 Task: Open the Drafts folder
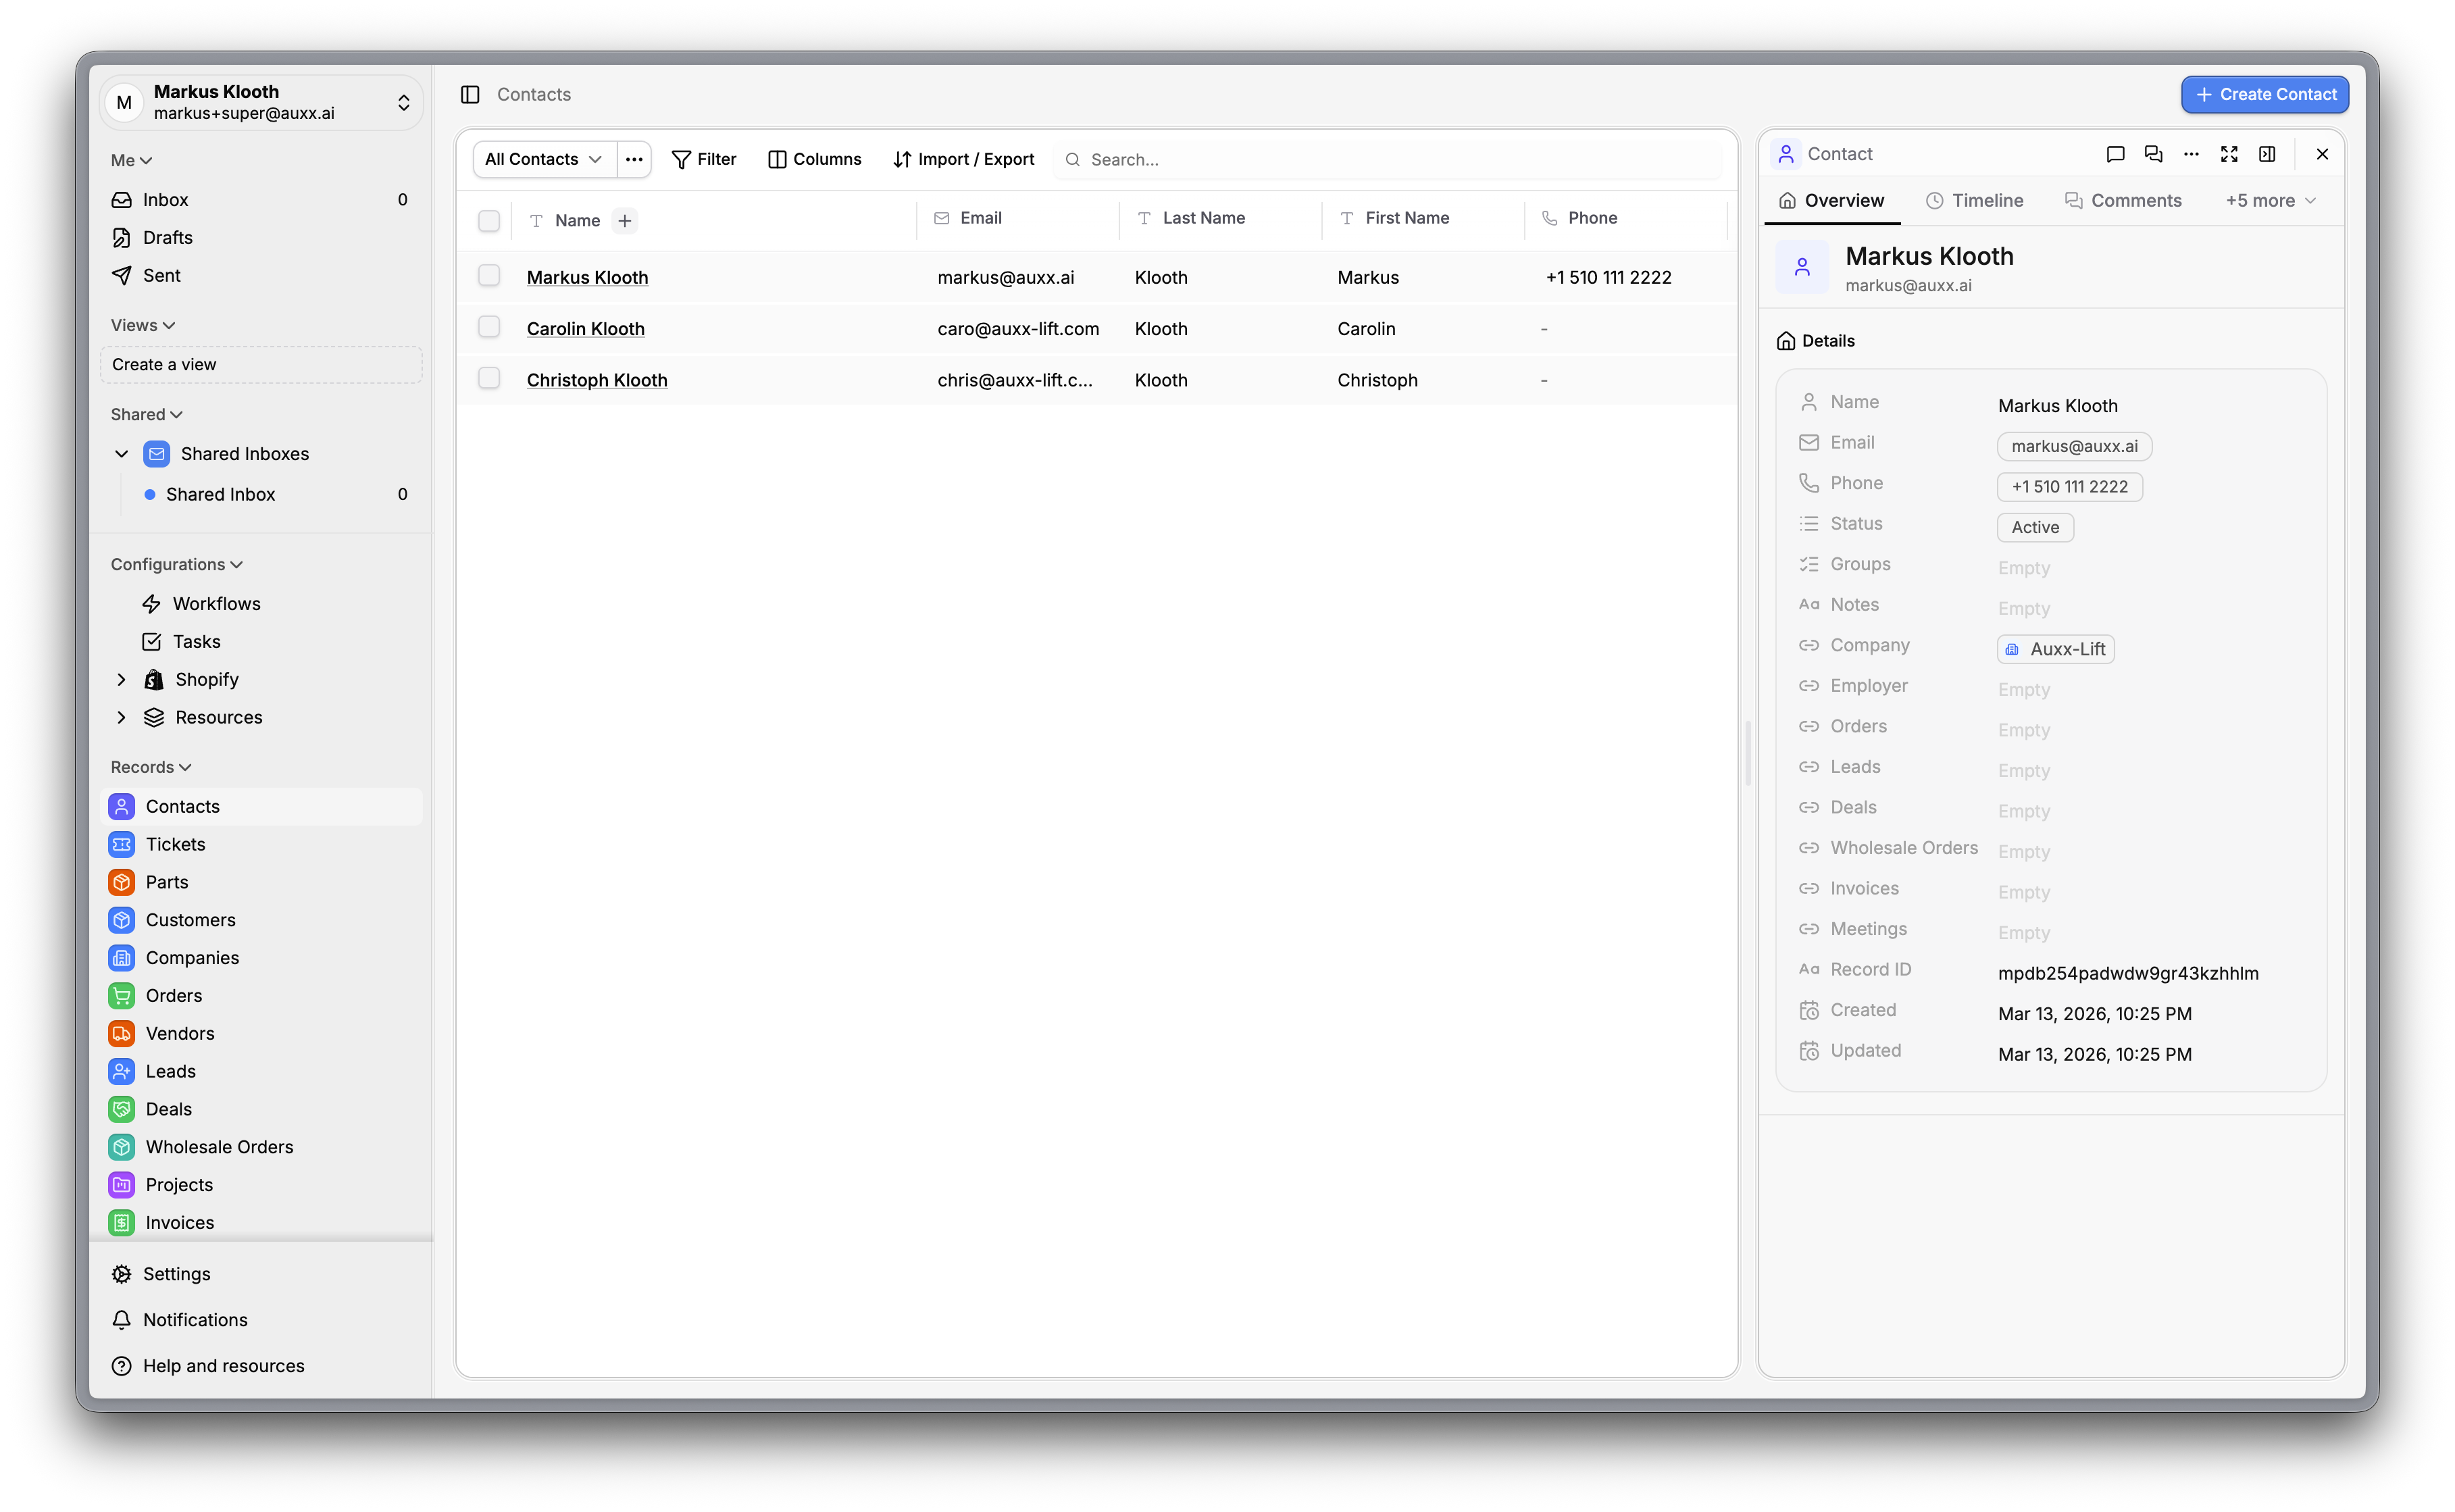pyautogui.click(x=260, y=237)
